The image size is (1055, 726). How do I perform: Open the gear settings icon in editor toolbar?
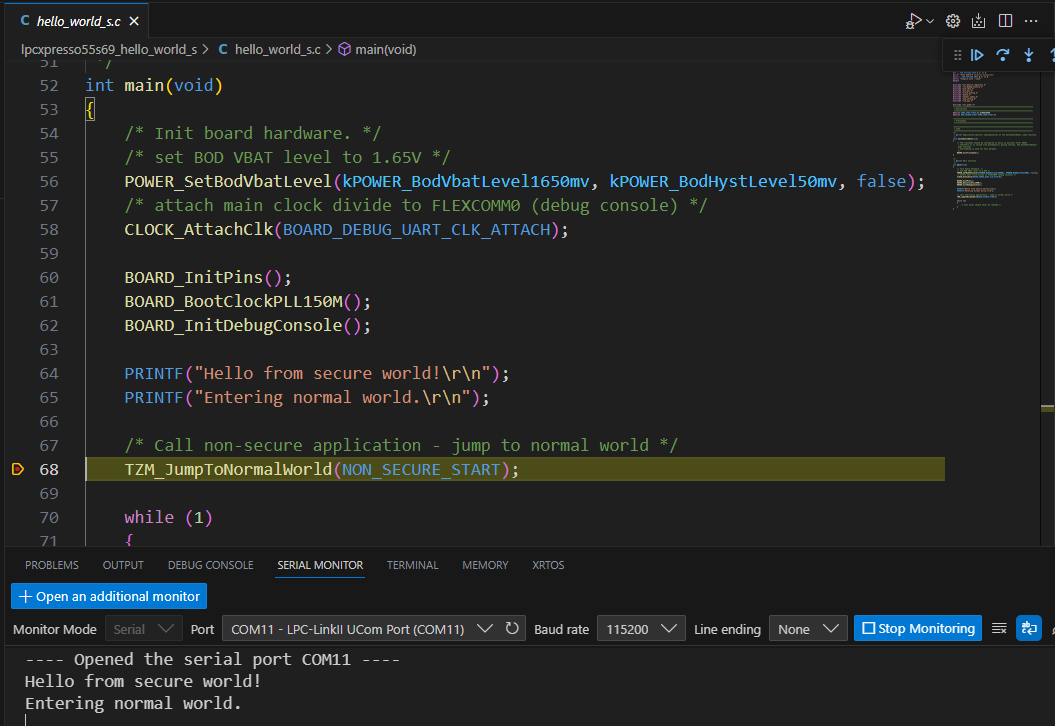[953, 21]
